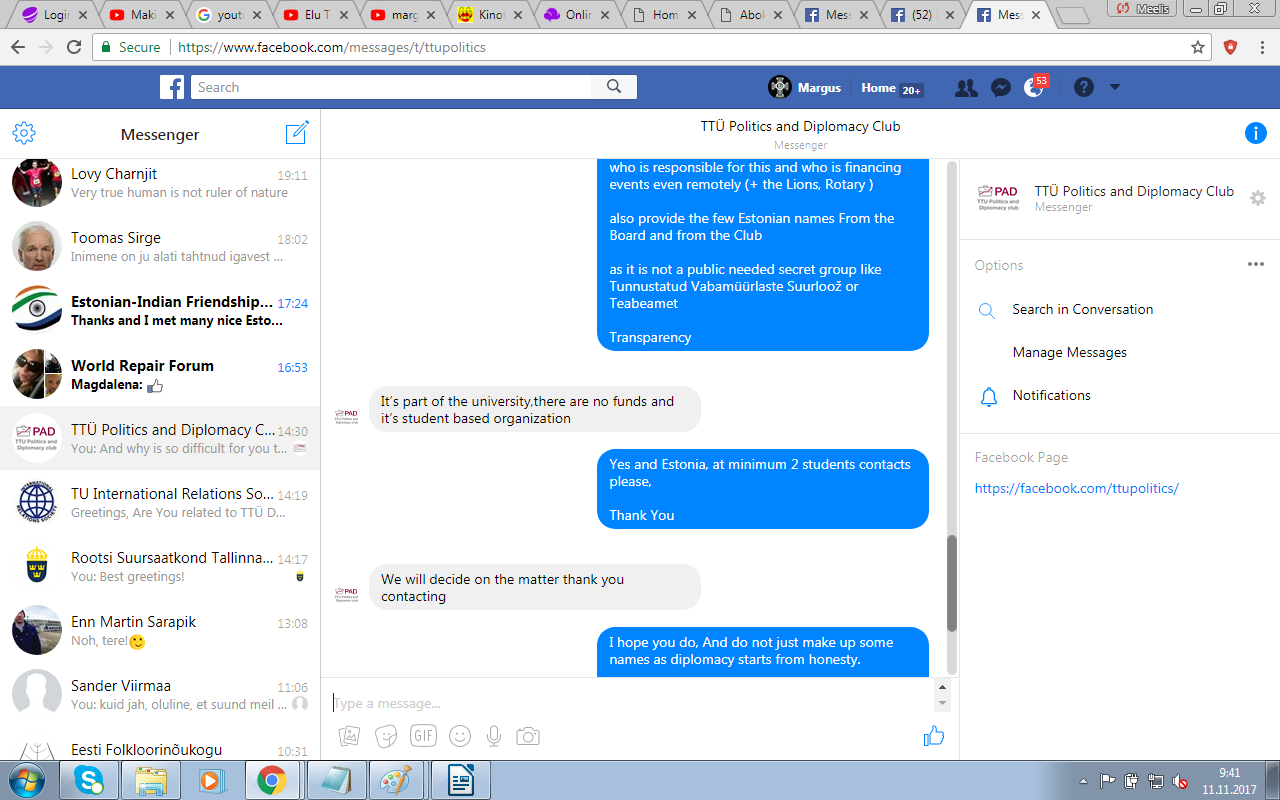Click the search magnifier button in Facebook bar
The width and height of the screenshot is (1280, 800).
(614, 87)
